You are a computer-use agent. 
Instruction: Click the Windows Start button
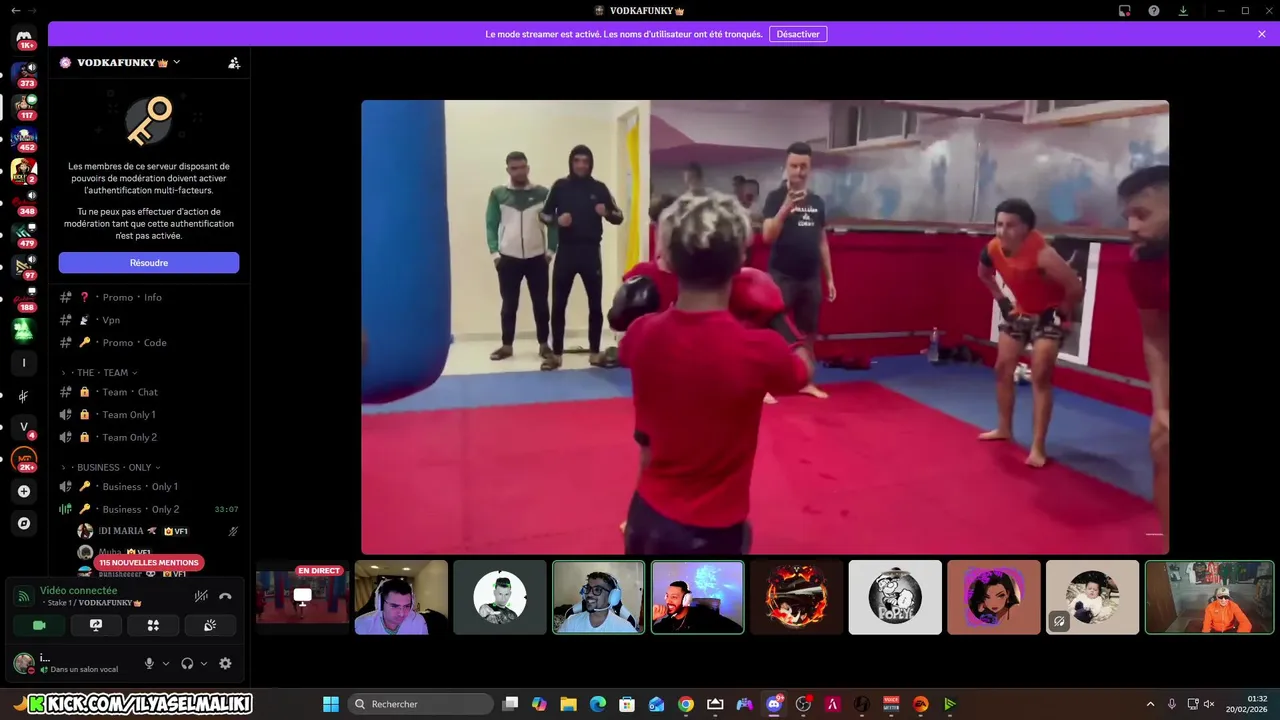coord(331,704)
